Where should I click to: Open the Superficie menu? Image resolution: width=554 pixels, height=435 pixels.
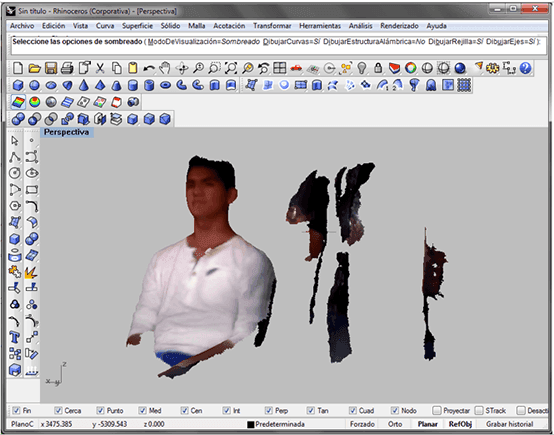point(137,26)
